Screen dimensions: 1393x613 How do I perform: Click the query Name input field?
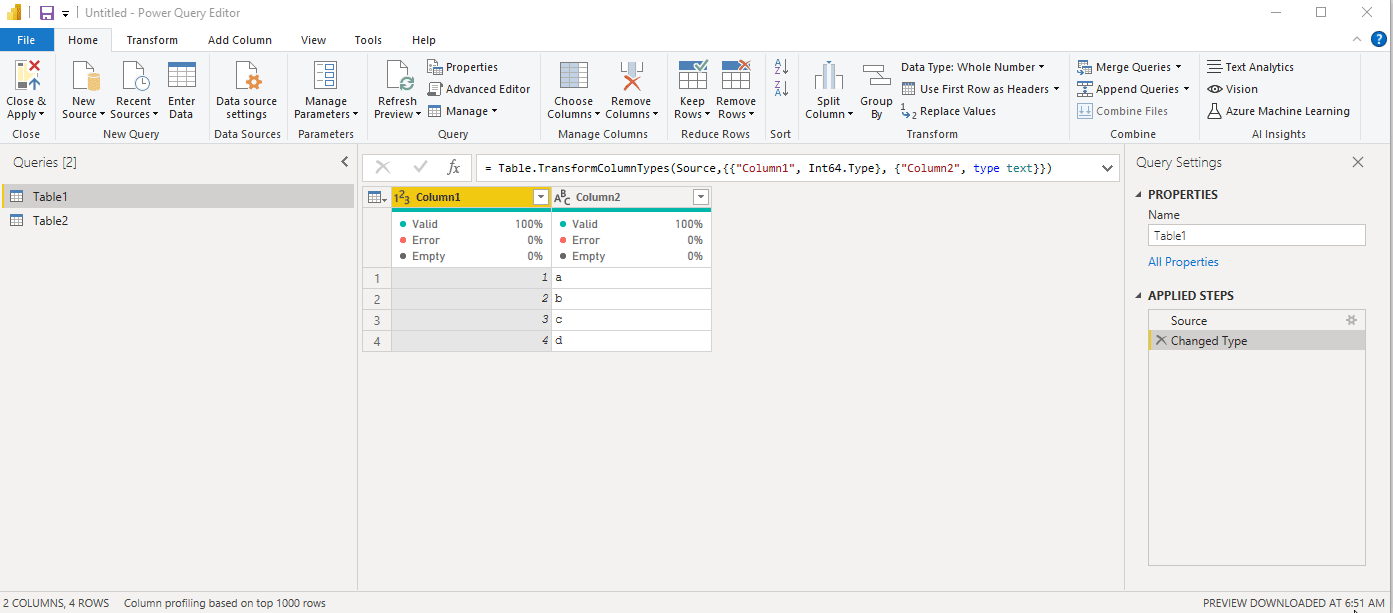[x=1257, y=235]
